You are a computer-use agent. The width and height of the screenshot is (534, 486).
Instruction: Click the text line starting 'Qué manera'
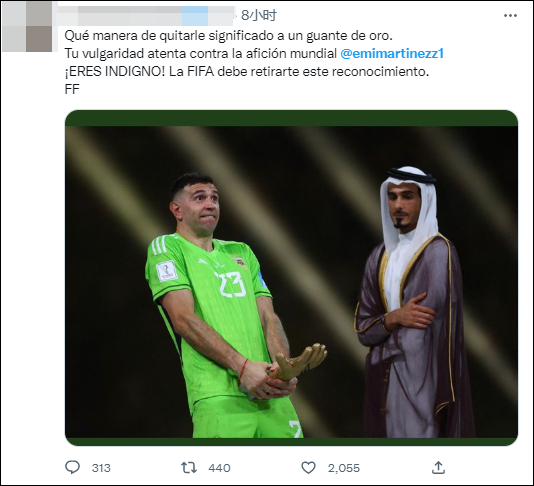pyautogui.click(x=229, y=36)
